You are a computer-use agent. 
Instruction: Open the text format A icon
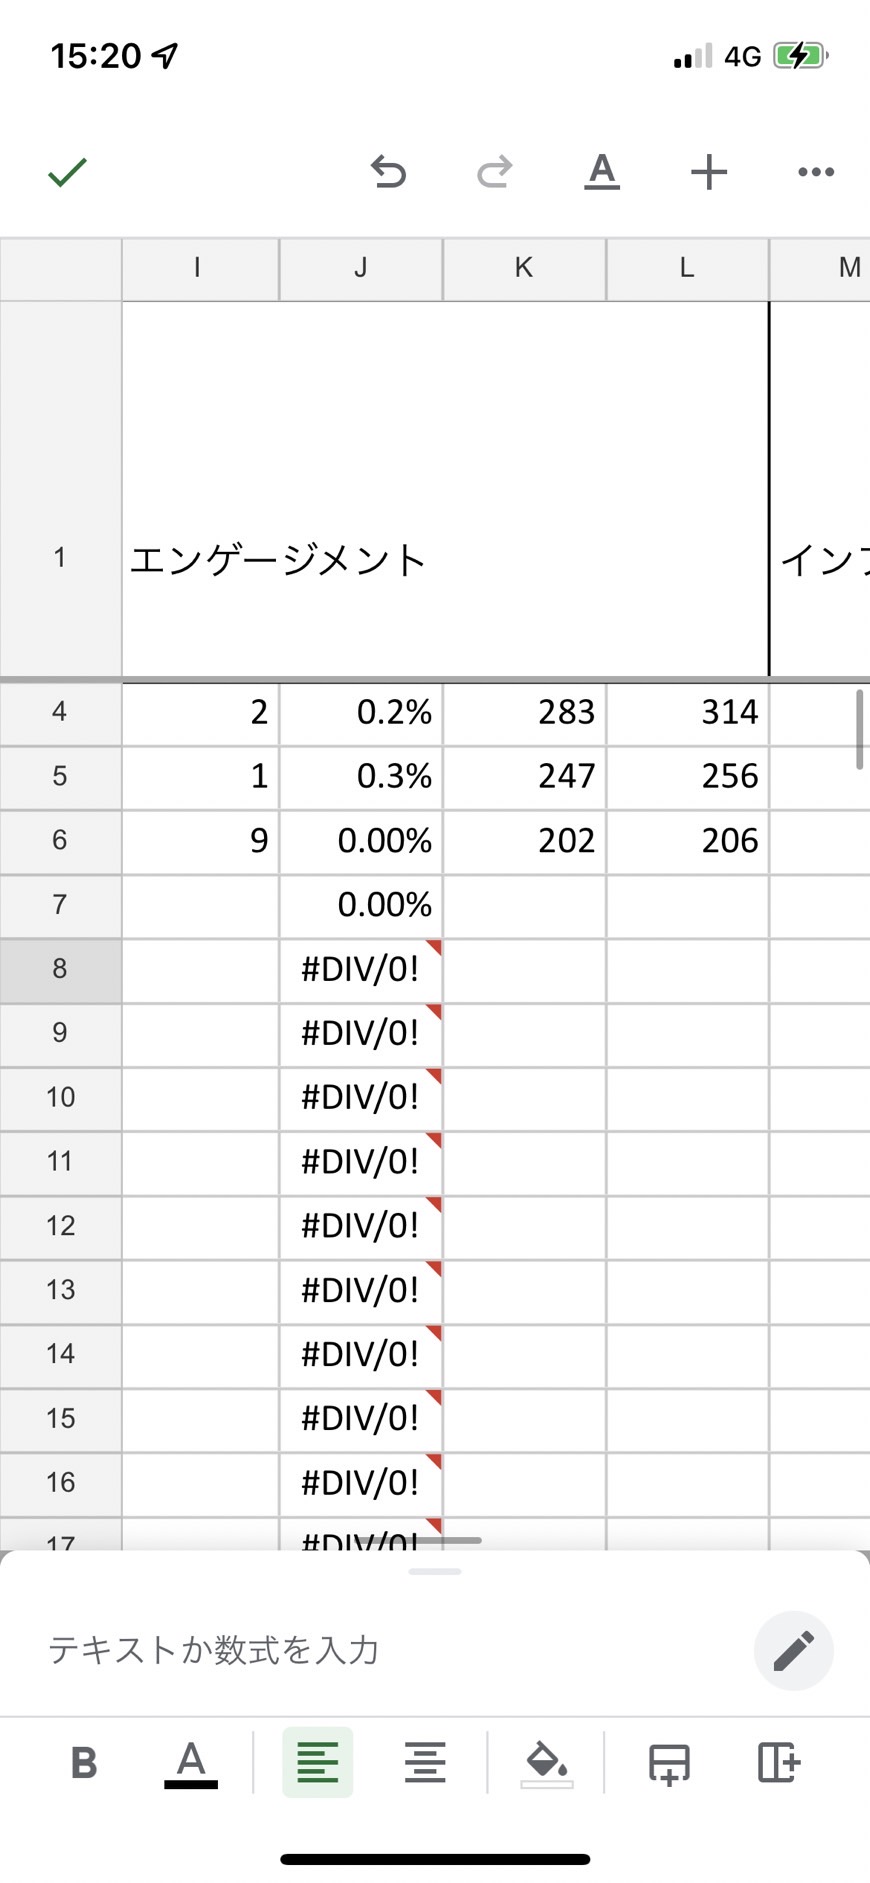click(x=602, y=172)
